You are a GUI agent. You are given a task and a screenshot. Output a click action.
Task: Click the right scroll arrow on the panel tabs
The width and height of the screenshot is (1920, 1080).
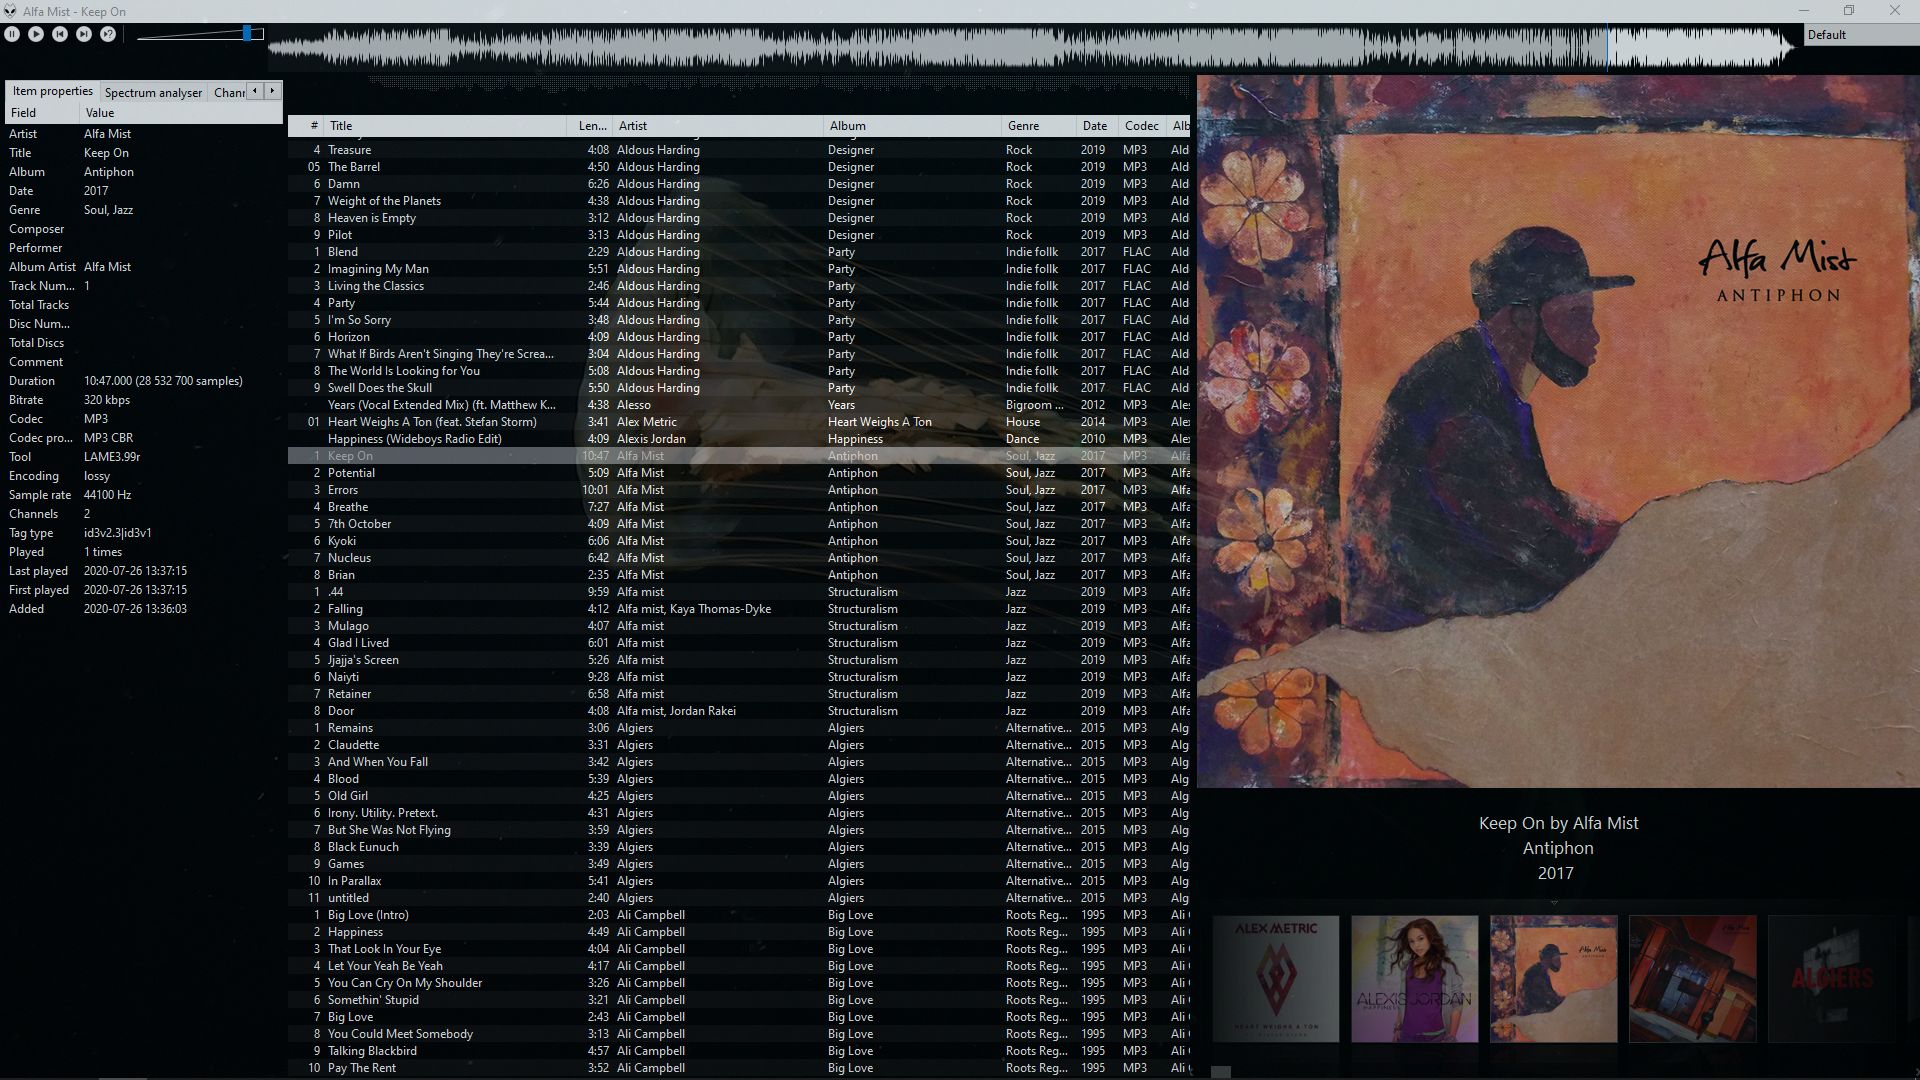tap(271, 90)
